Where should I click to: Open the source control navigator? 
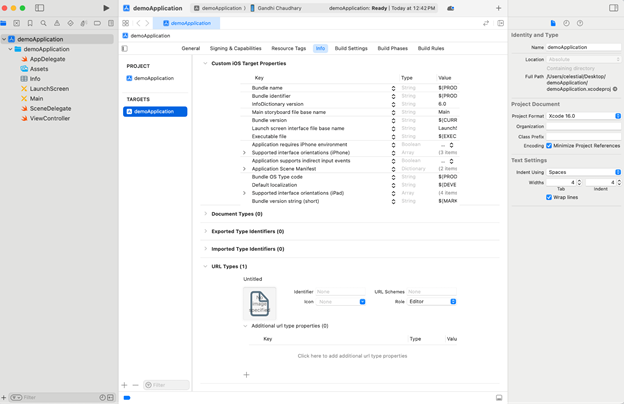17,23
